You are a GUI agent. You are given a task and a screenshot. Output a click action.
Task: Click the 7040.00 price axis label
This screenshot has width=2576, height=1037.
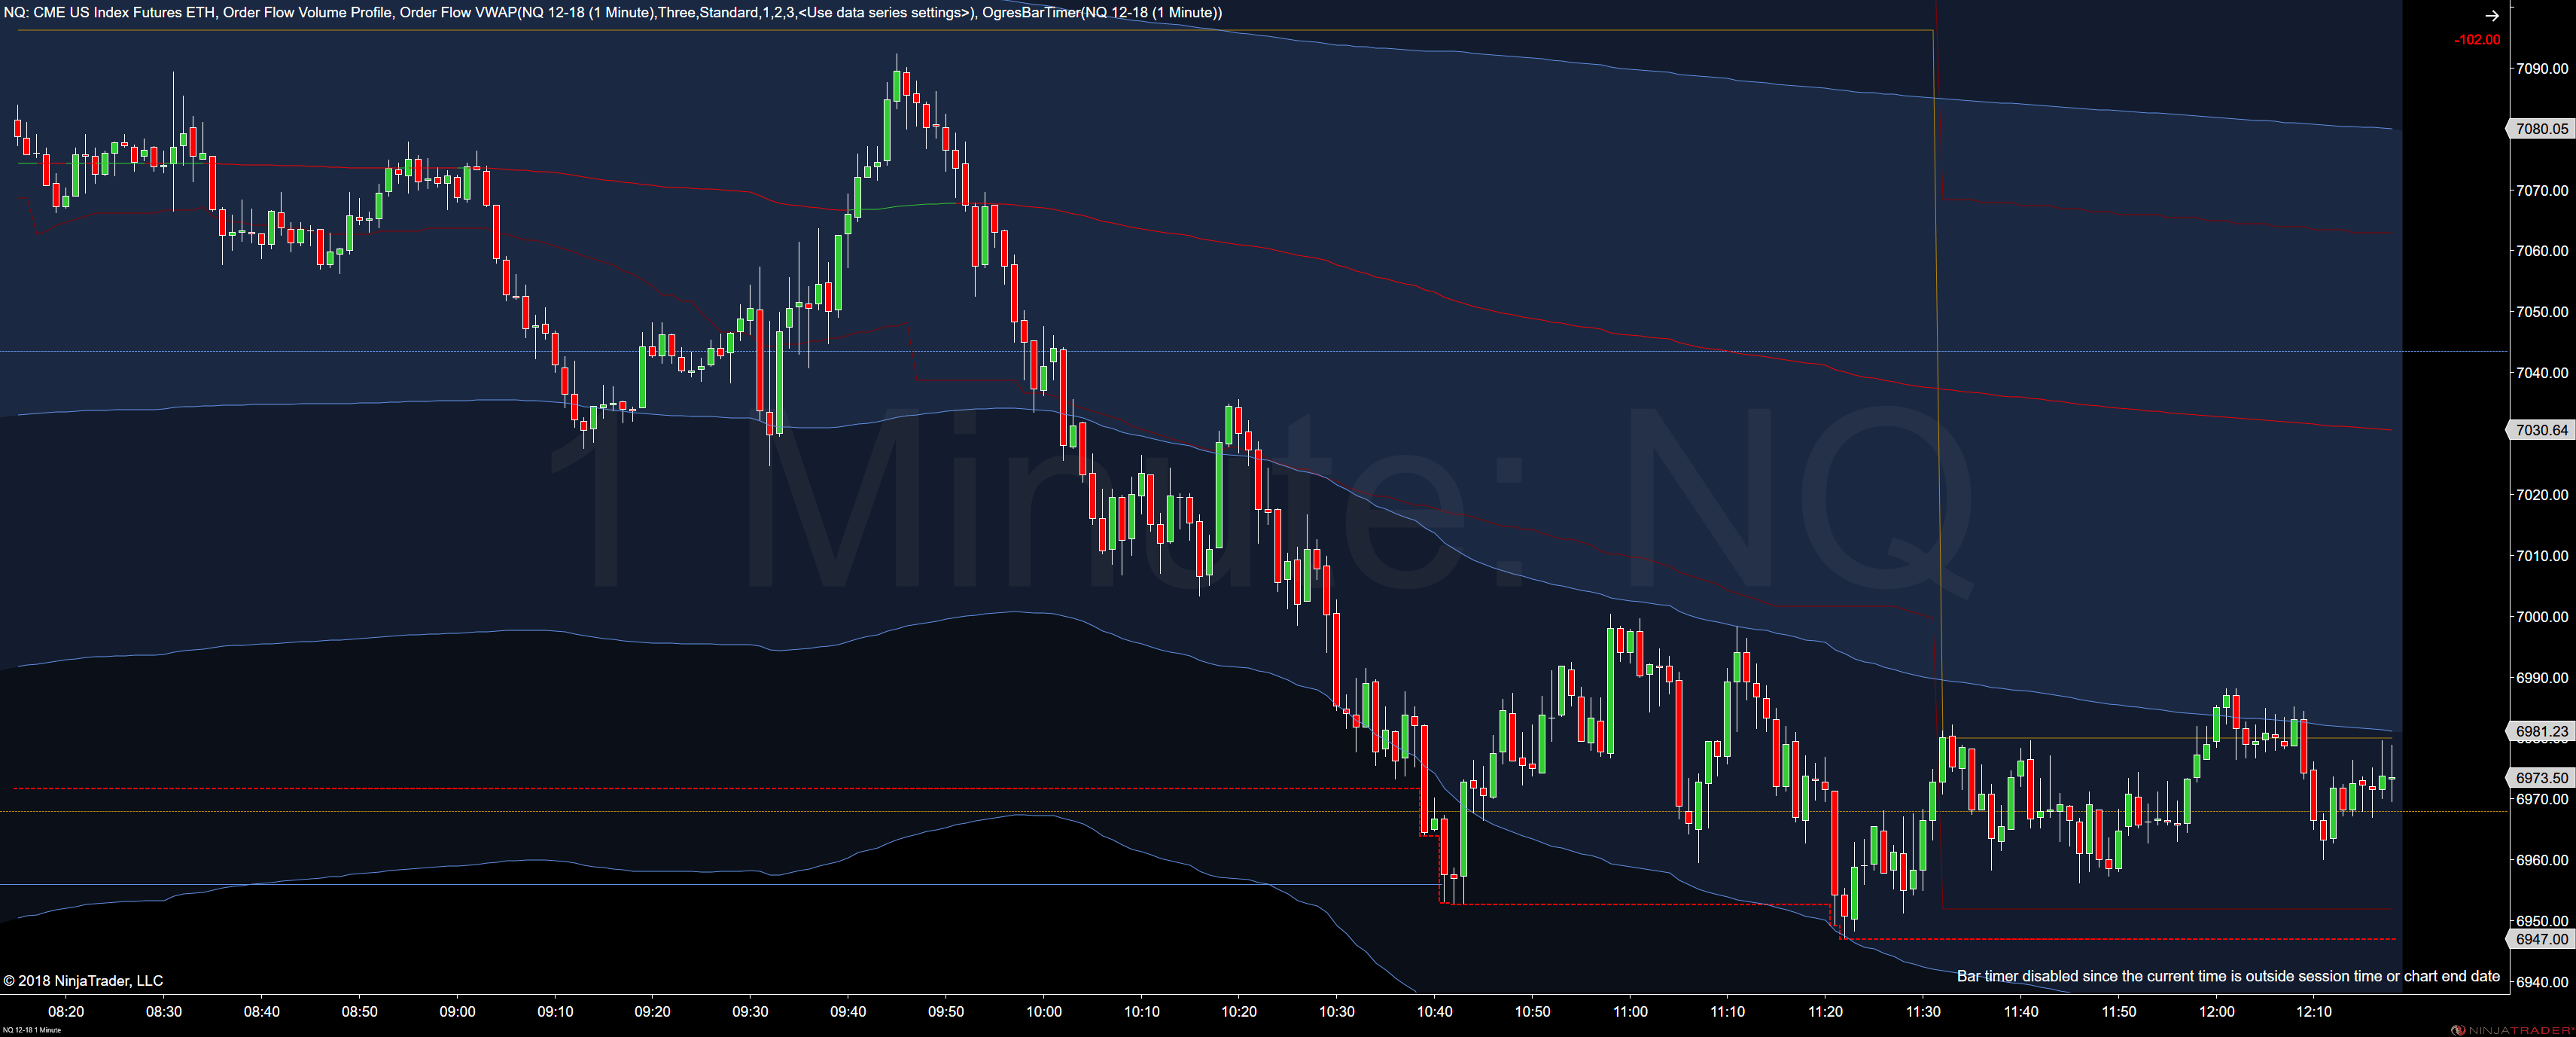(x=2541, y=373)
